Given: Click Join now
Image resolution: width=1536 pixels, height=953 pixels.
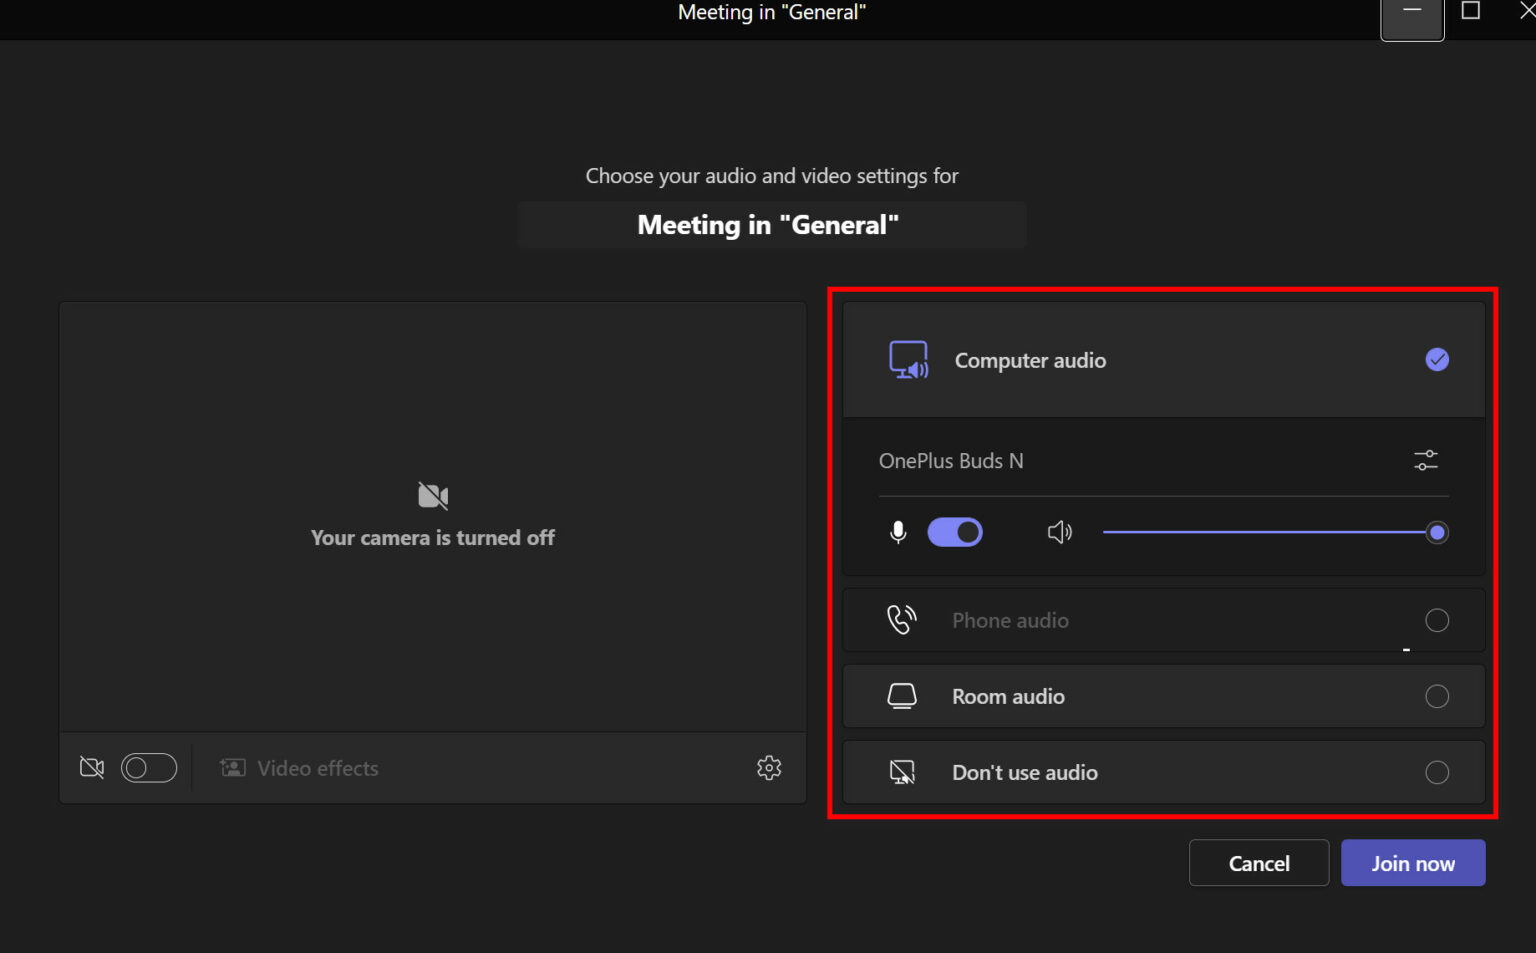Looking at the screenshot, I should click(1413, 862).
